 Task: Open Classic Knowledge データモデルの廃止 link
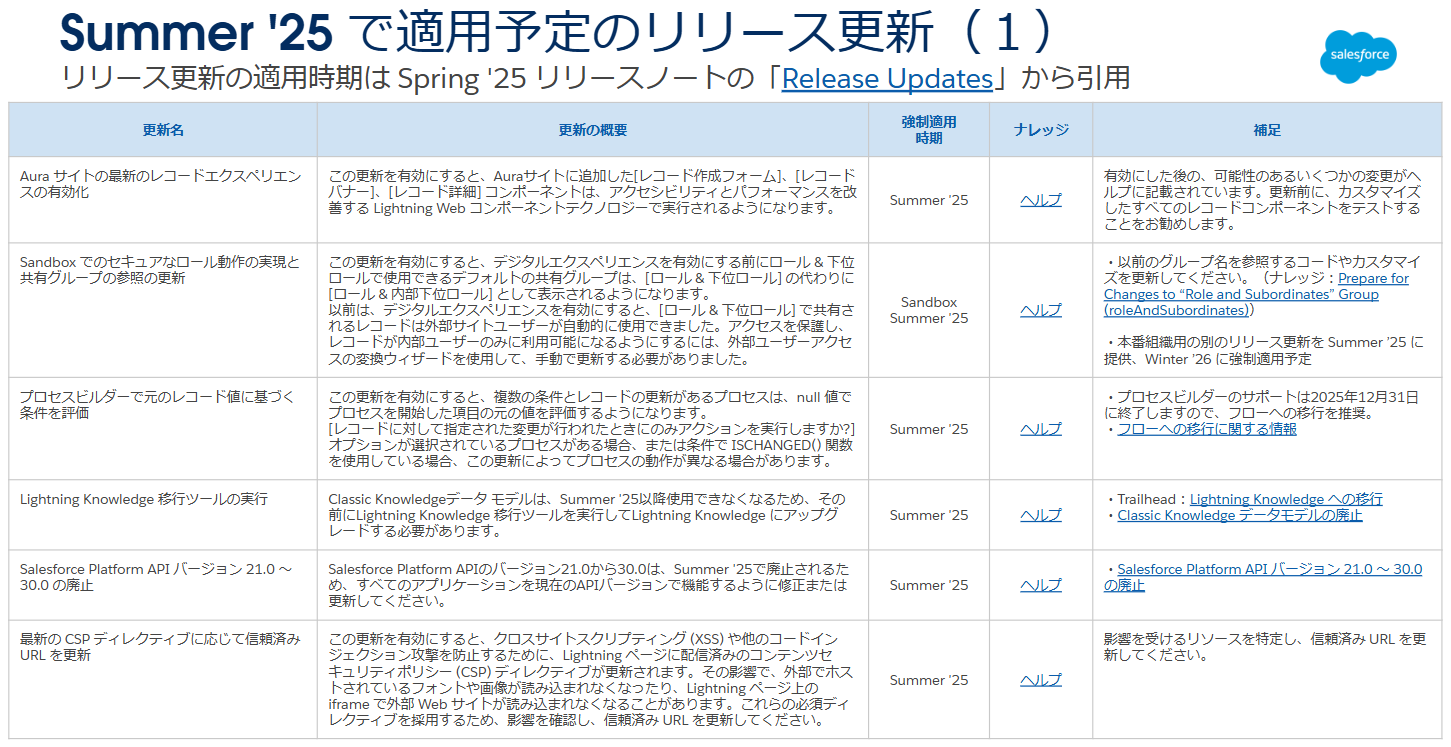1239,515
